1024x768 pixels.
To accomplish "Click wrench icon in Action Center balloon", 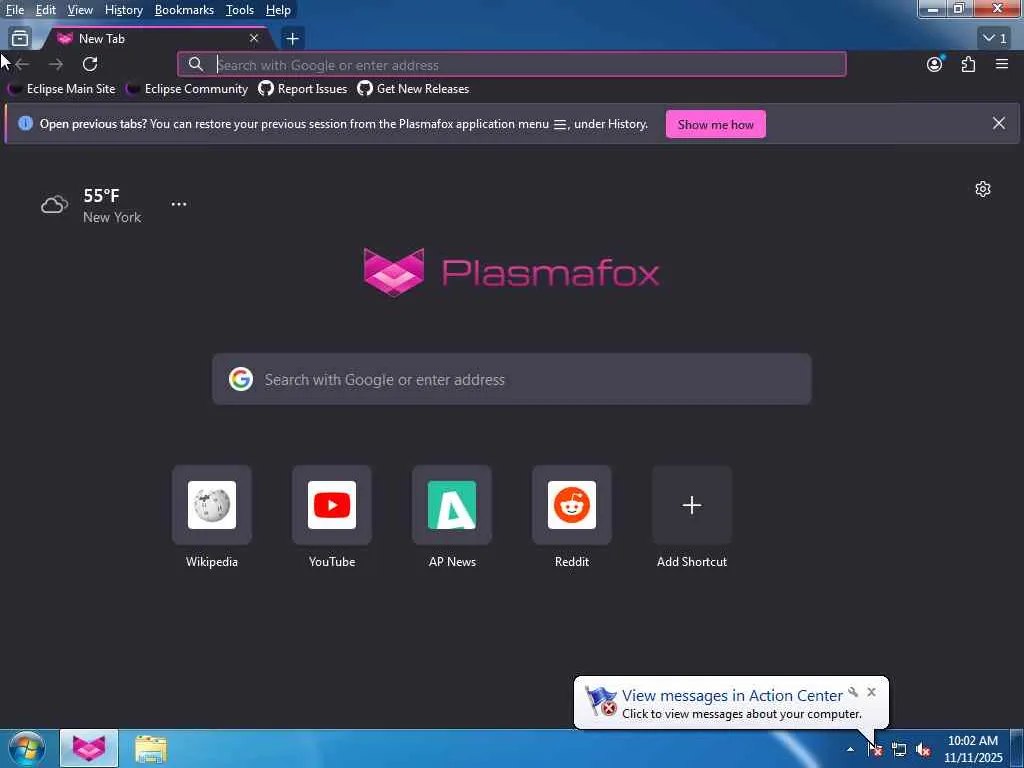I will [x=853, y=692].
